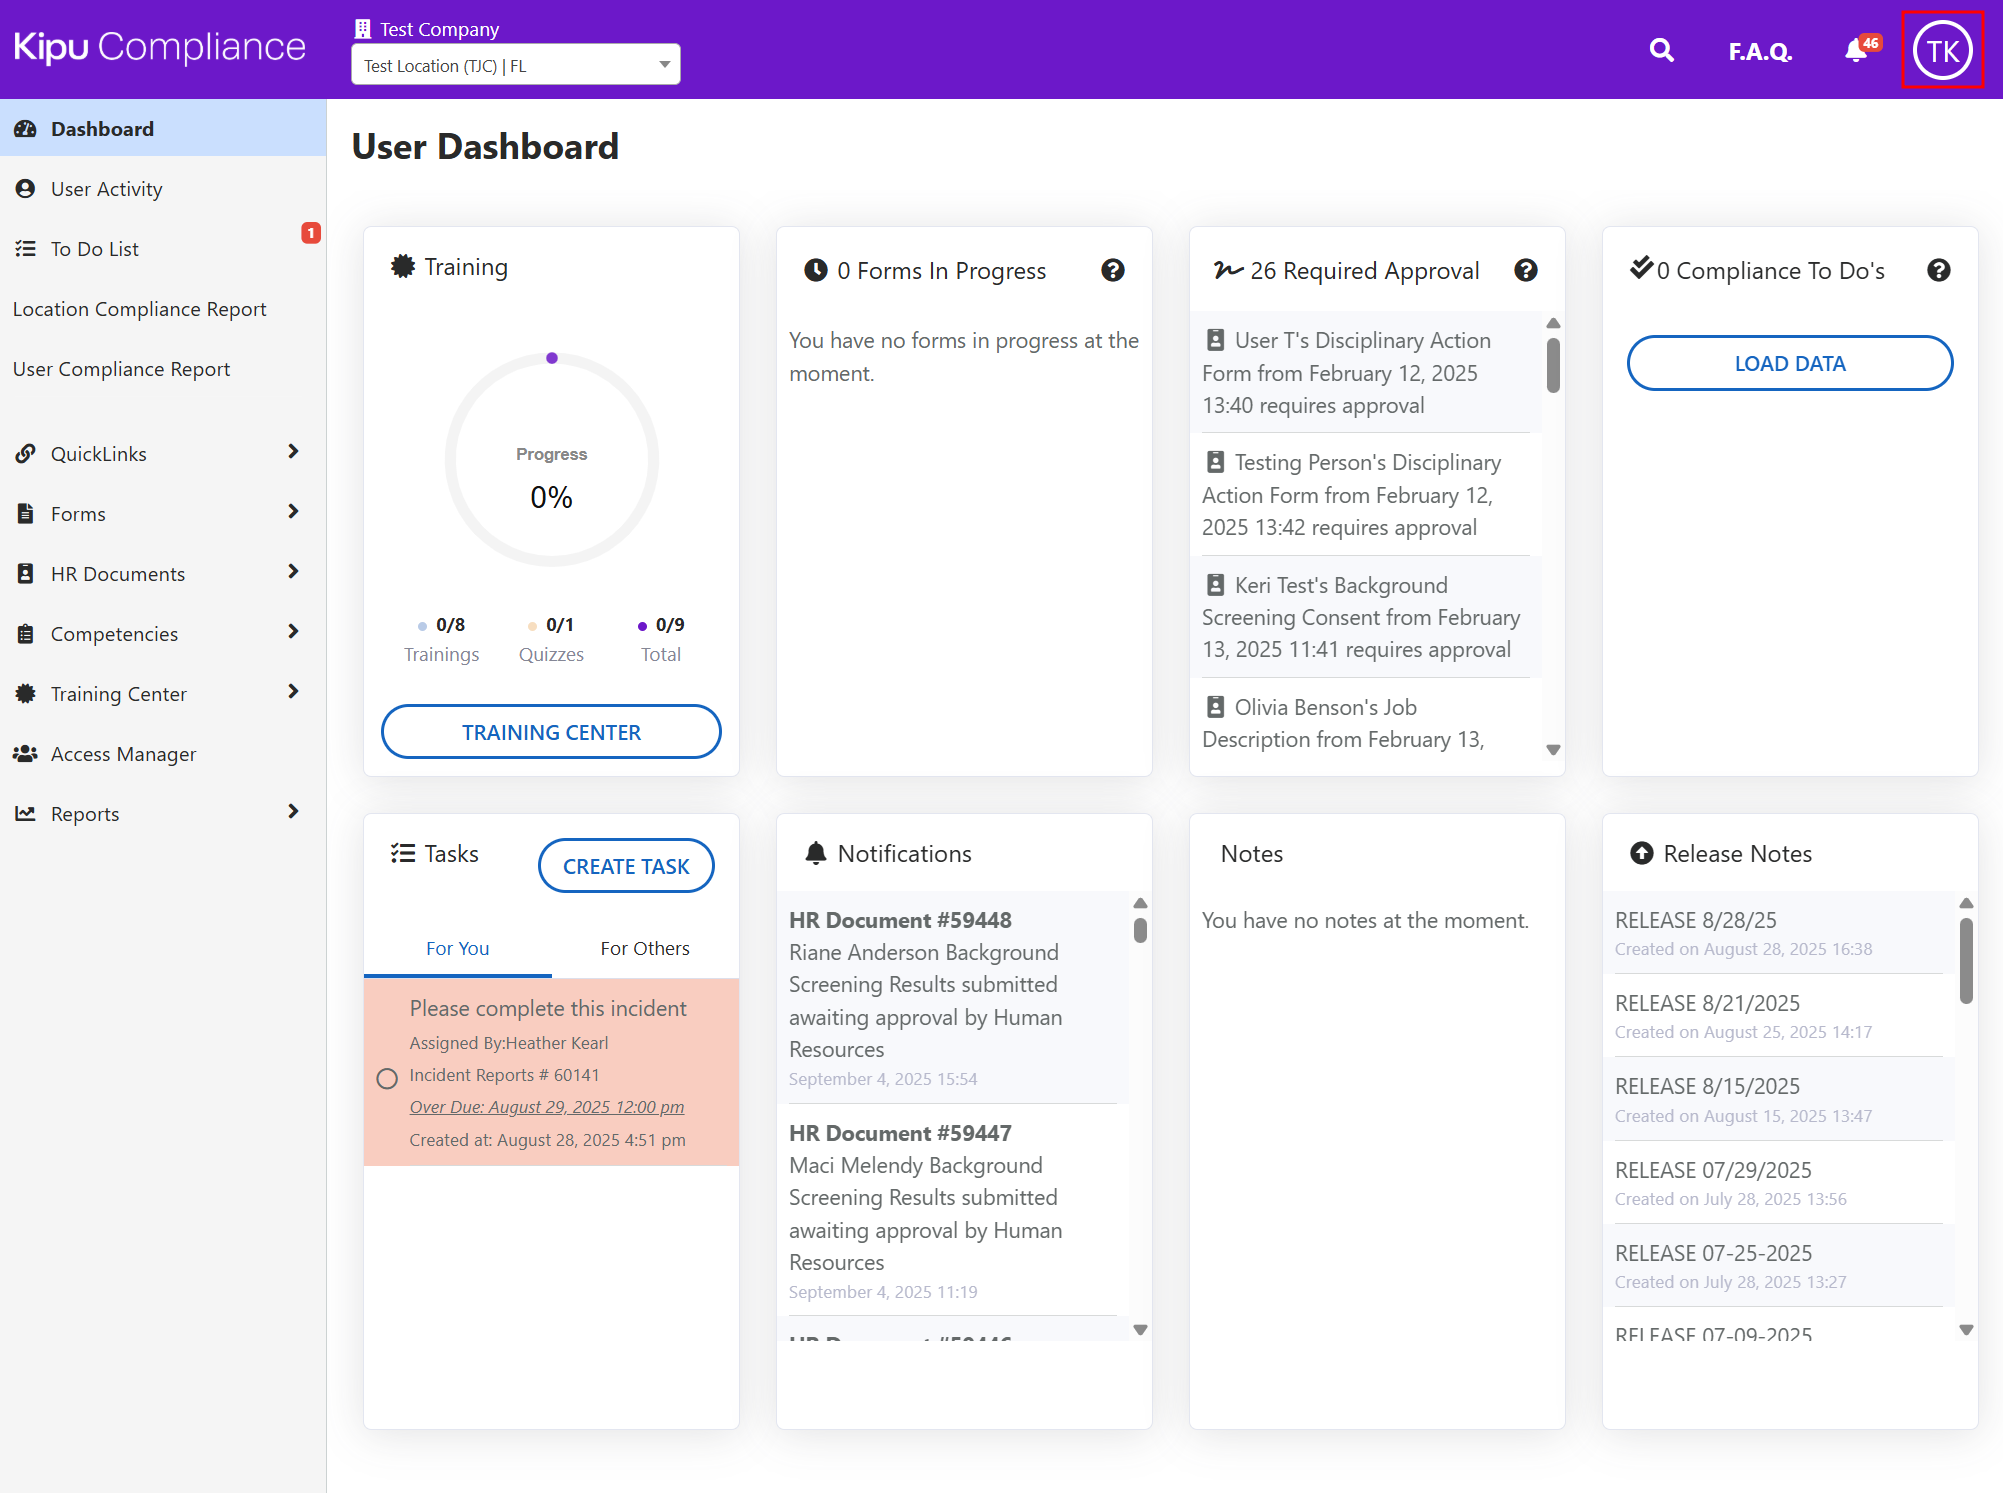The height and width of the screenshot is (1493, 2003).
Task: Expand the Reports sidebar section
Action: point(293,812)
